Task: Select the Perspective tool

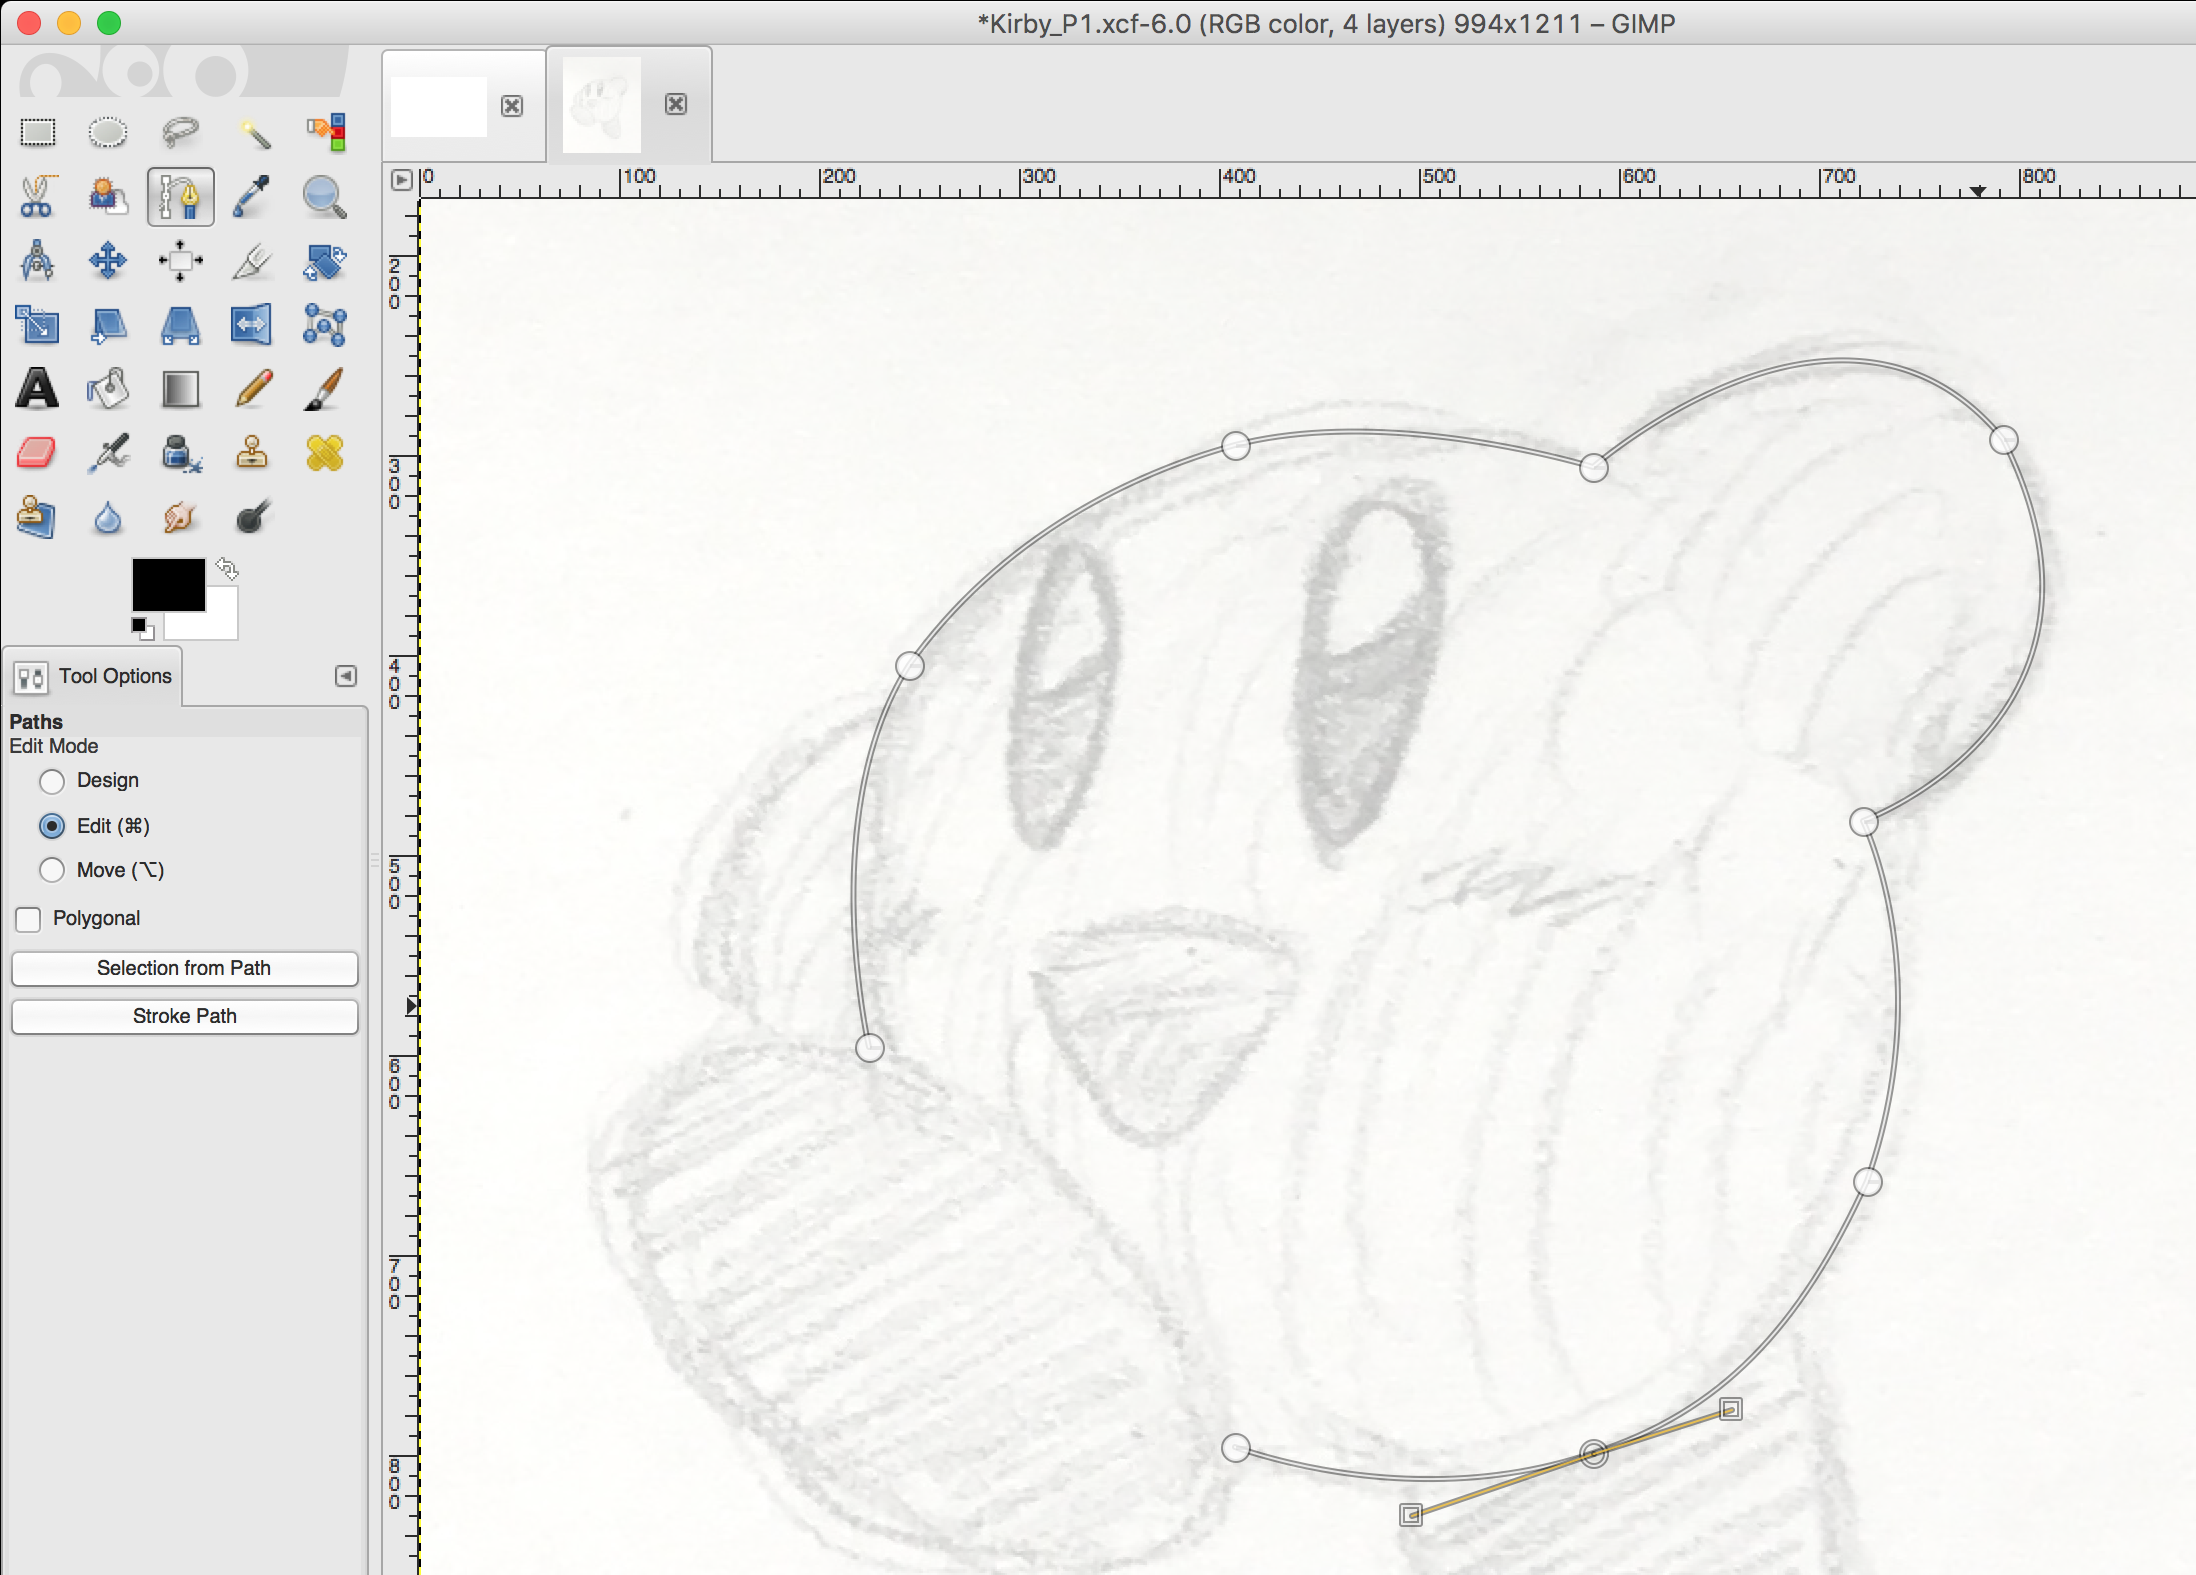Action: point(180,325)
